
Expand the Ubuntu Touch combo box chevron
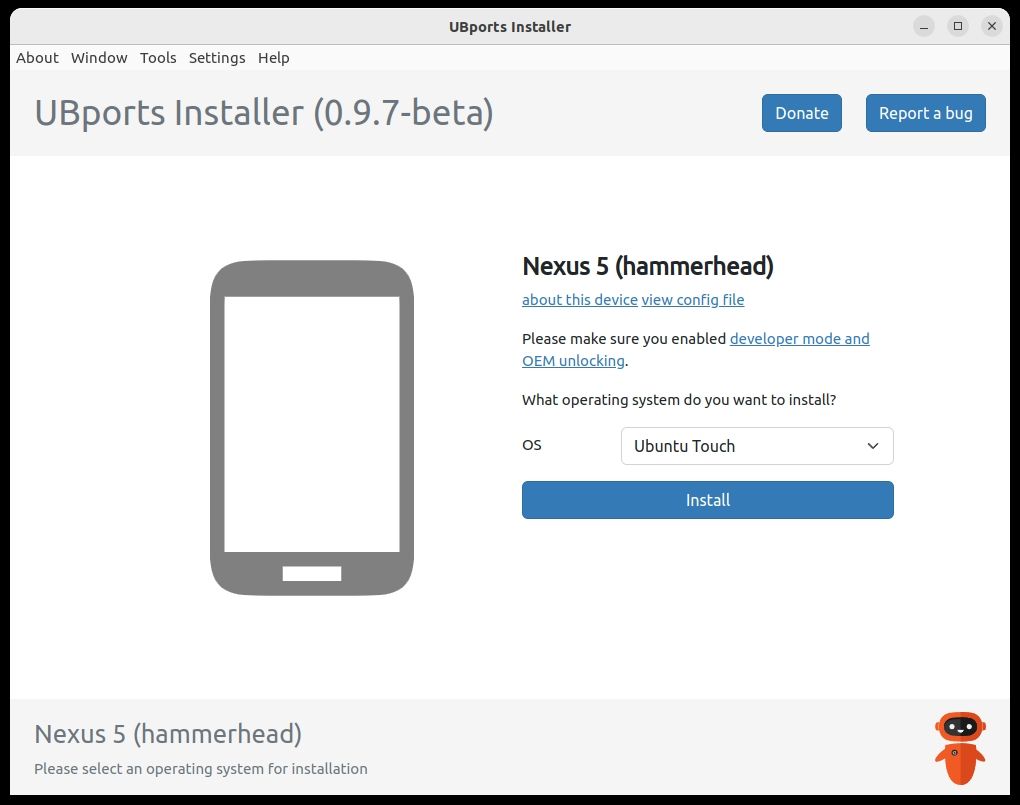tap(874, 446)
